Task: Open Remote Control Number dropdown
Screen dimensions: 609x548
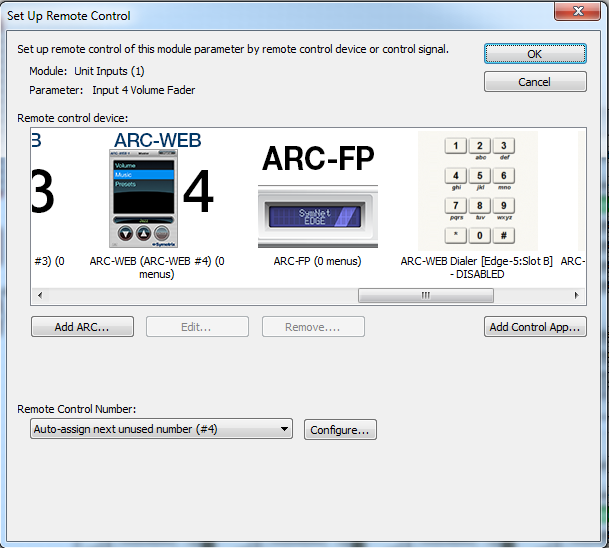Action: click(x=161, y=429)
